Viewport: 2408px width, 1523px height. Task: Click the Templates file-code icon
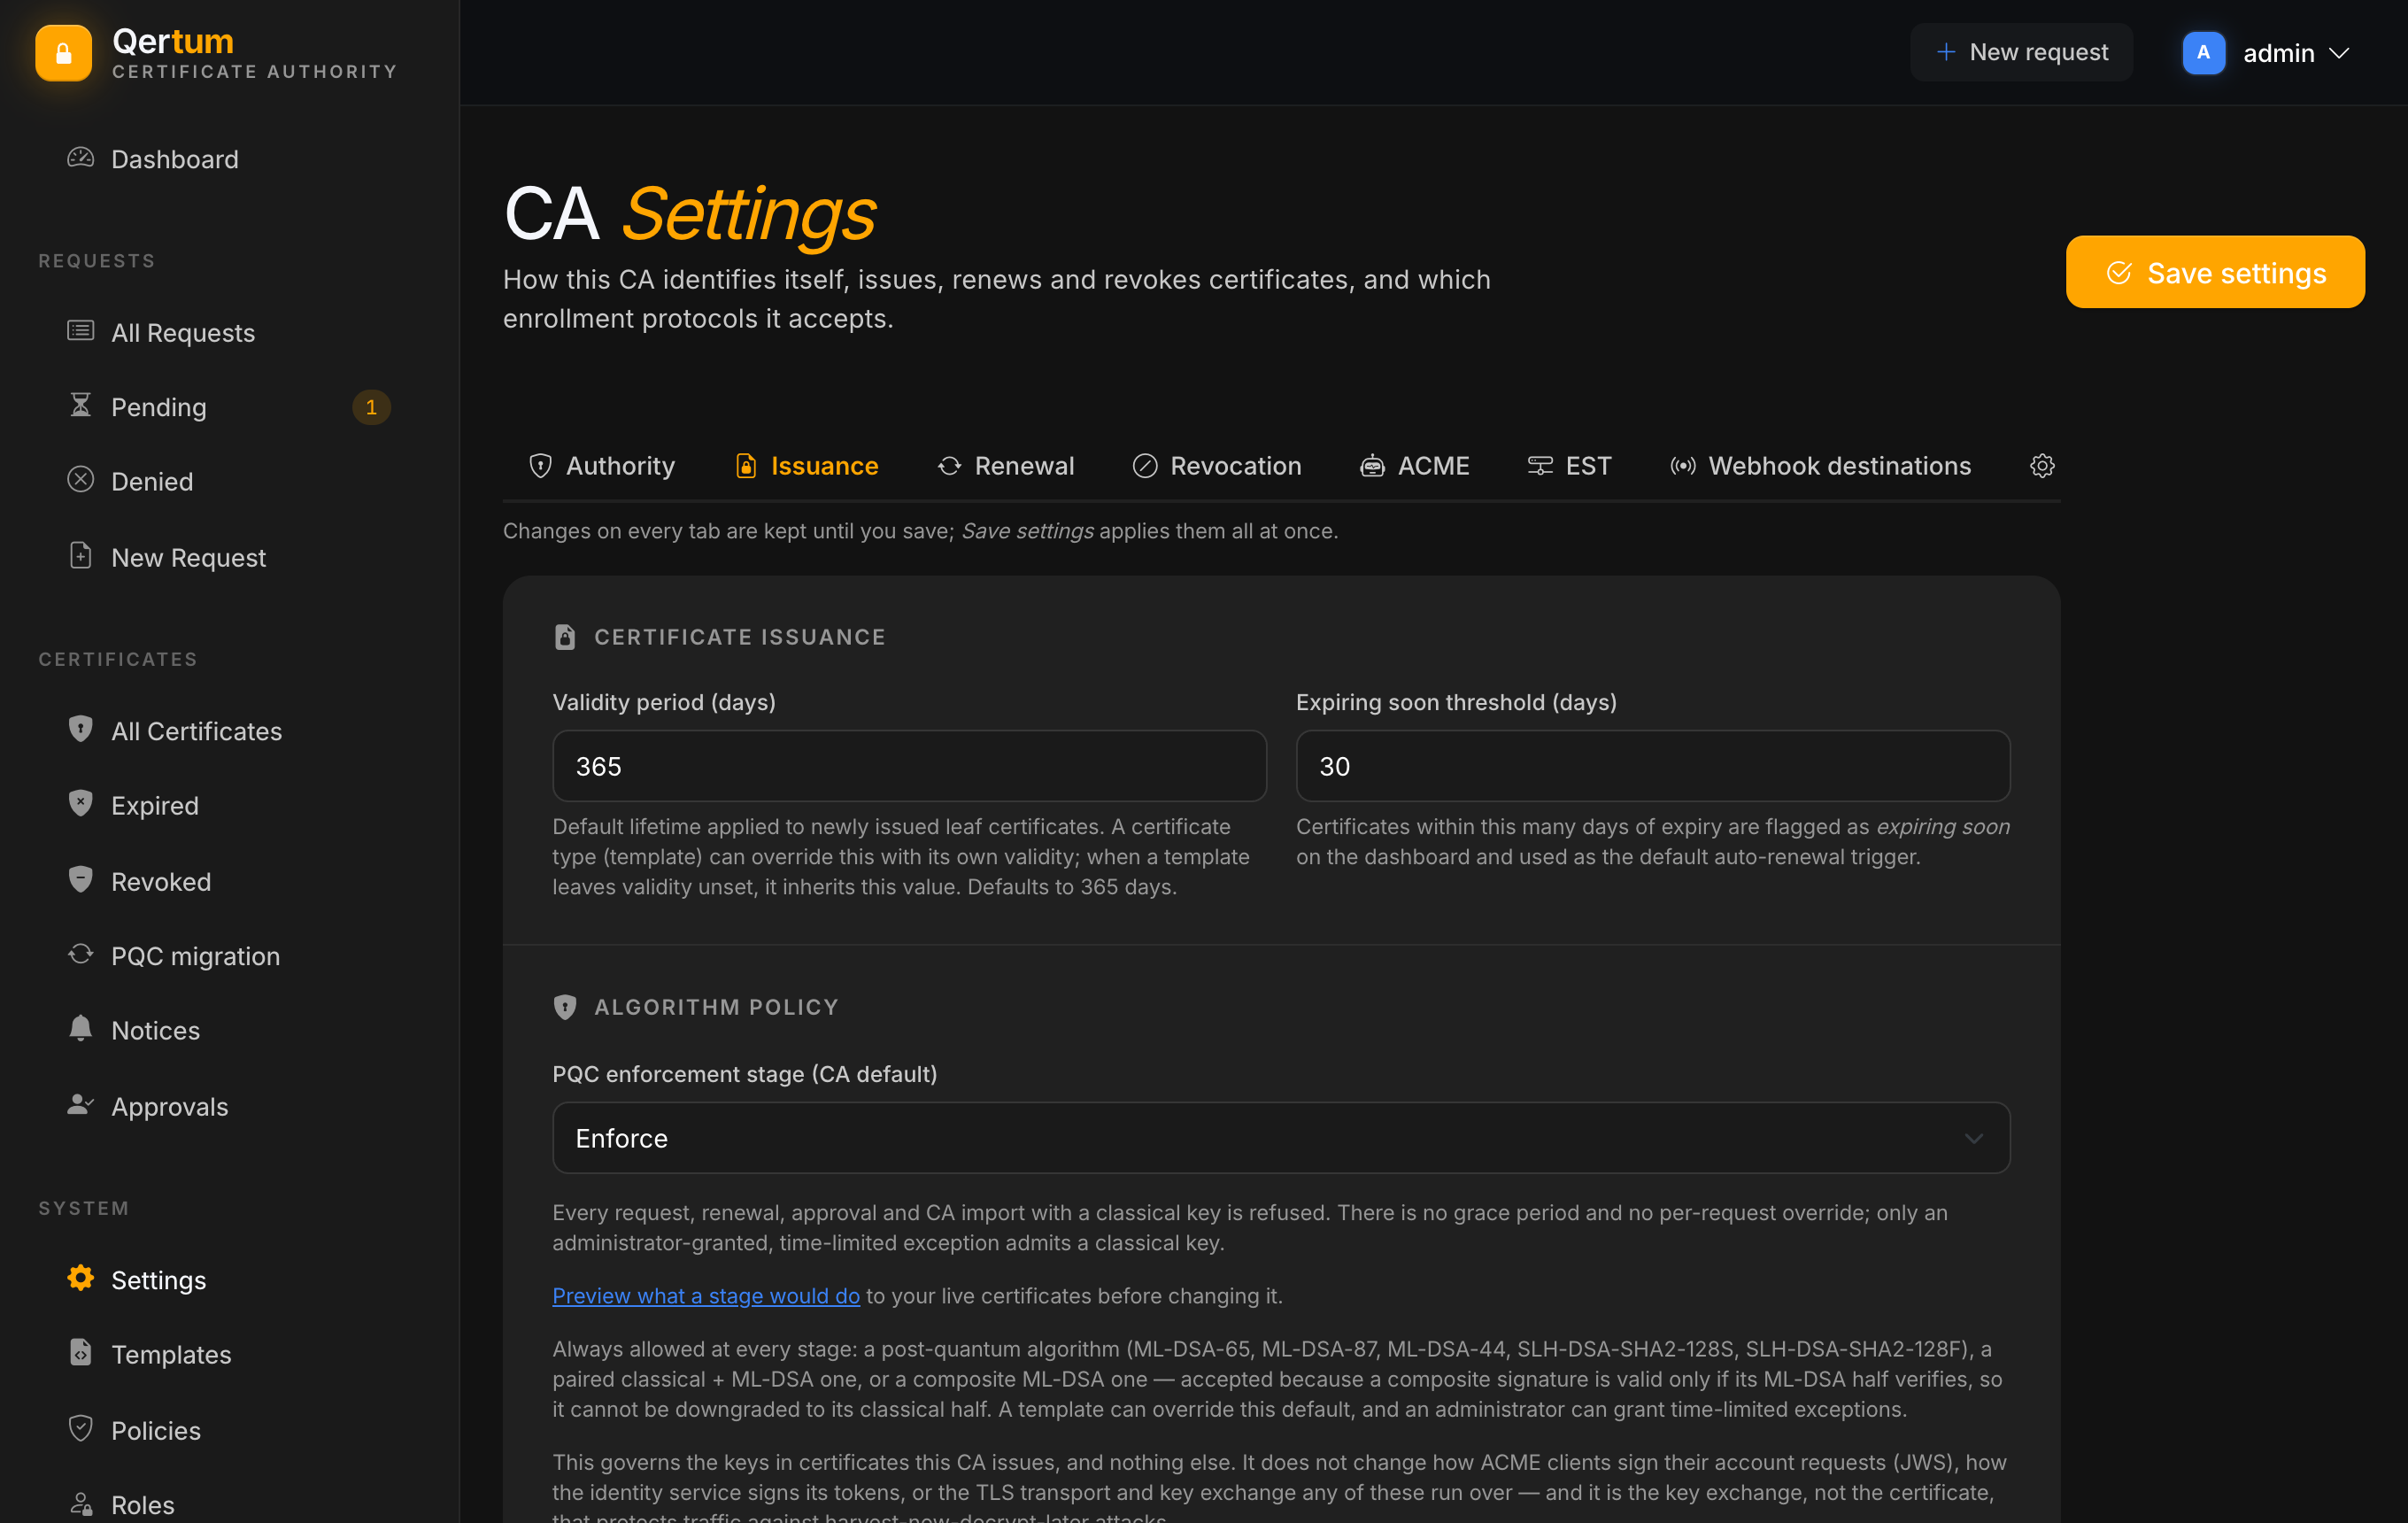point(80,1353)
